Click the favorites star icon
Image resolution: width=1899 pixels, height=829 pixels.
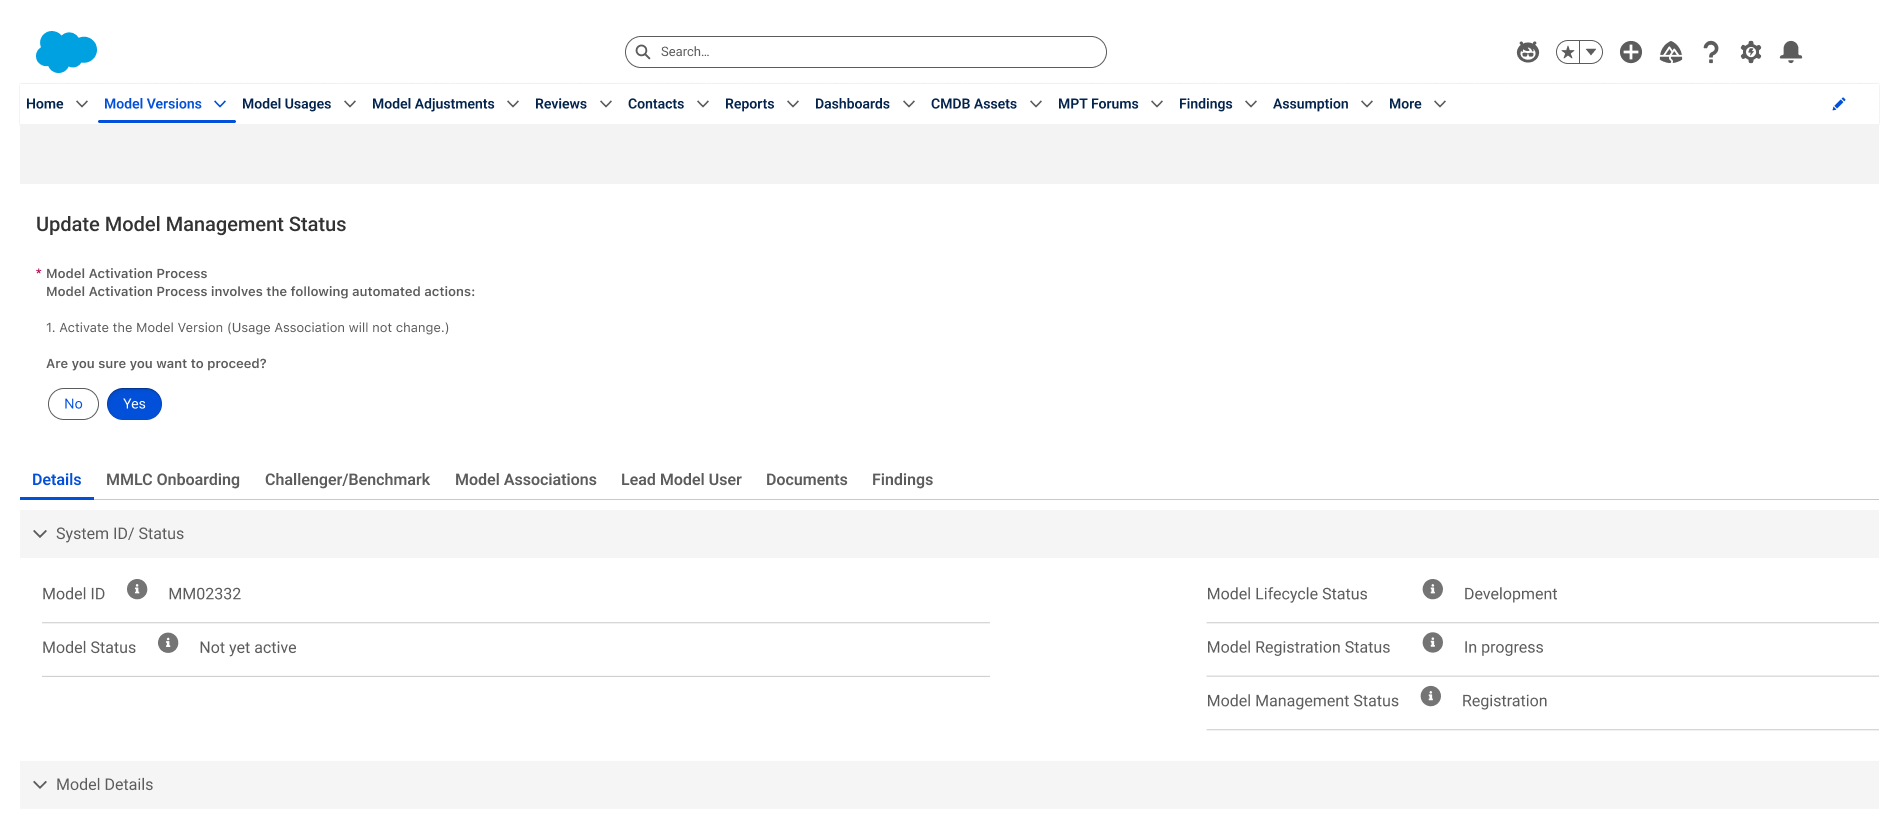pyautogui.click(x=1568, y=52)
